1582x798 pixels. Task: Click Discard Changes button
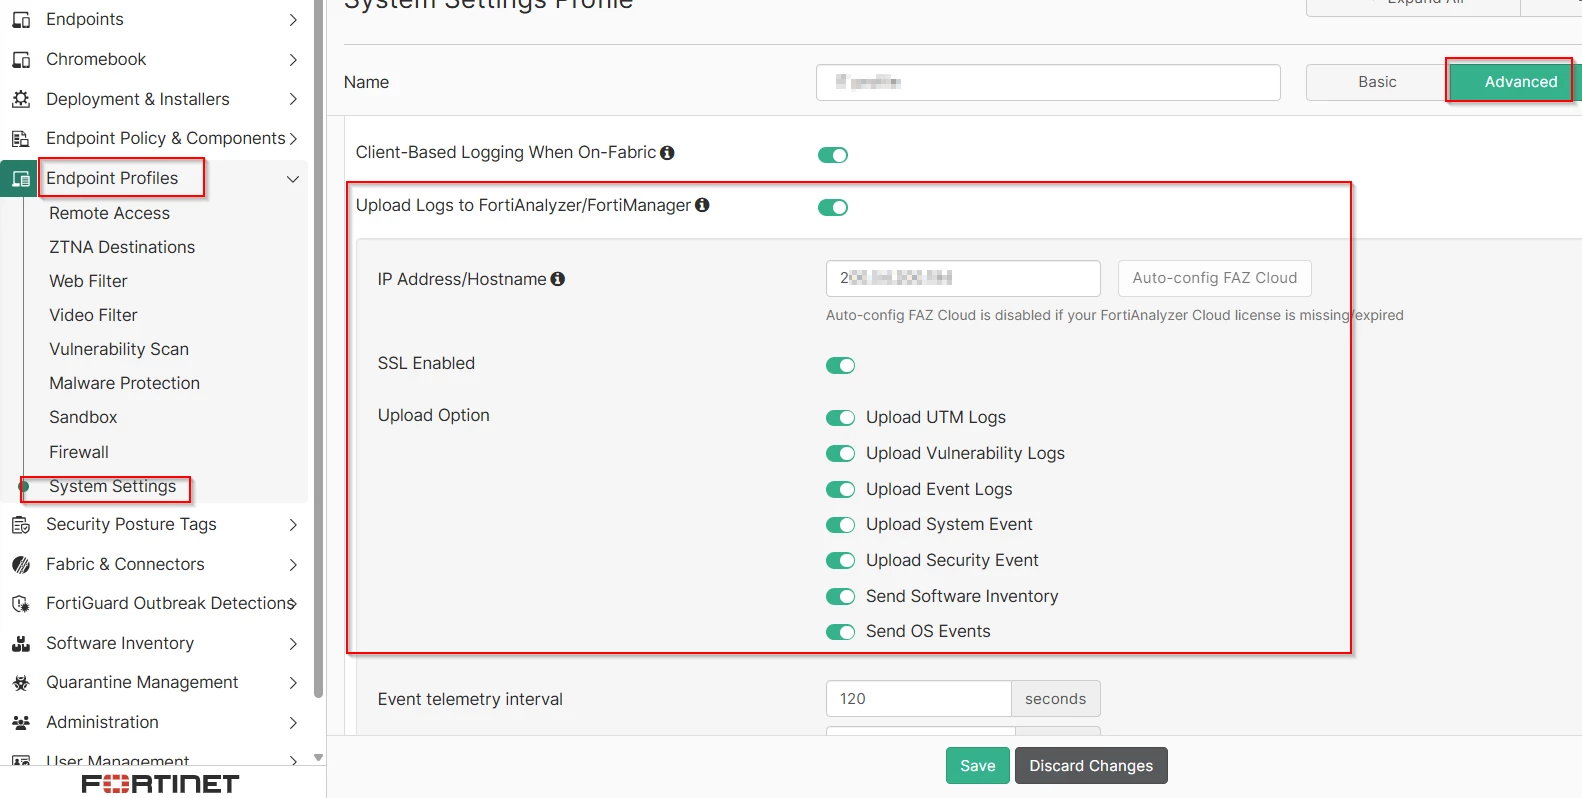point(1091,766)
